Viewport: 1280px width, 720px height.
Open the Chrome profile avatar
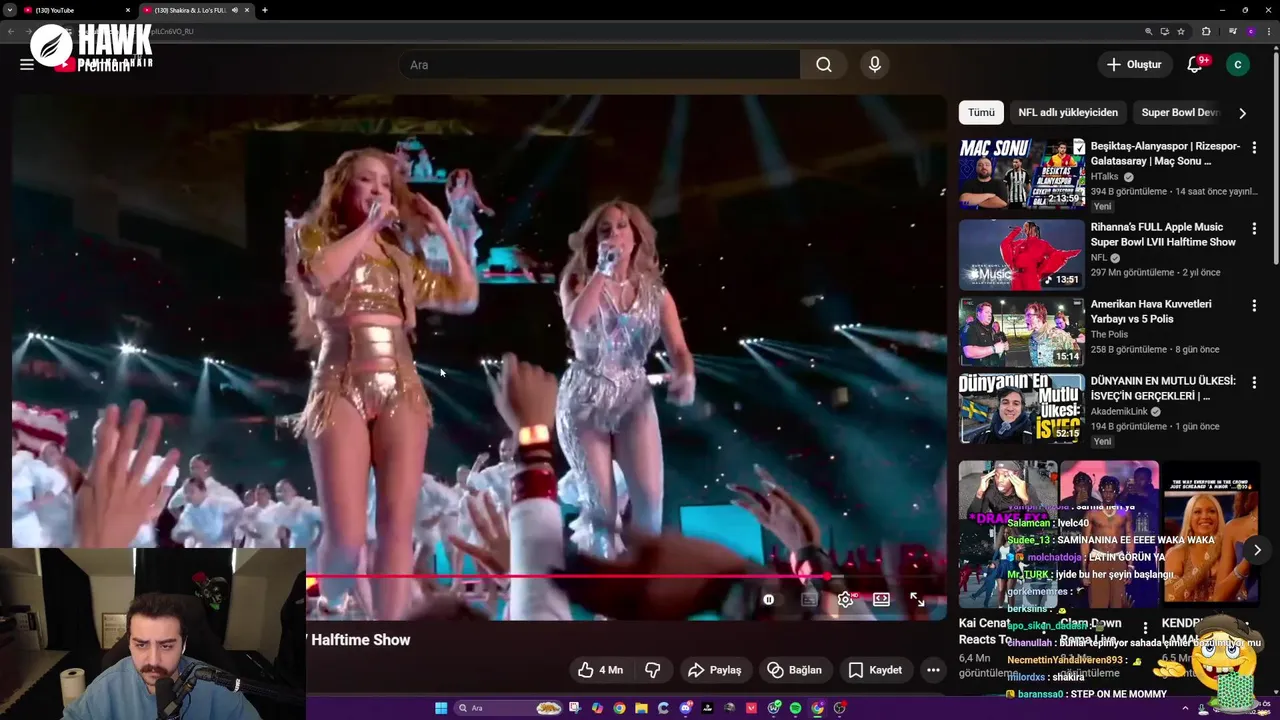[1251, 31]
